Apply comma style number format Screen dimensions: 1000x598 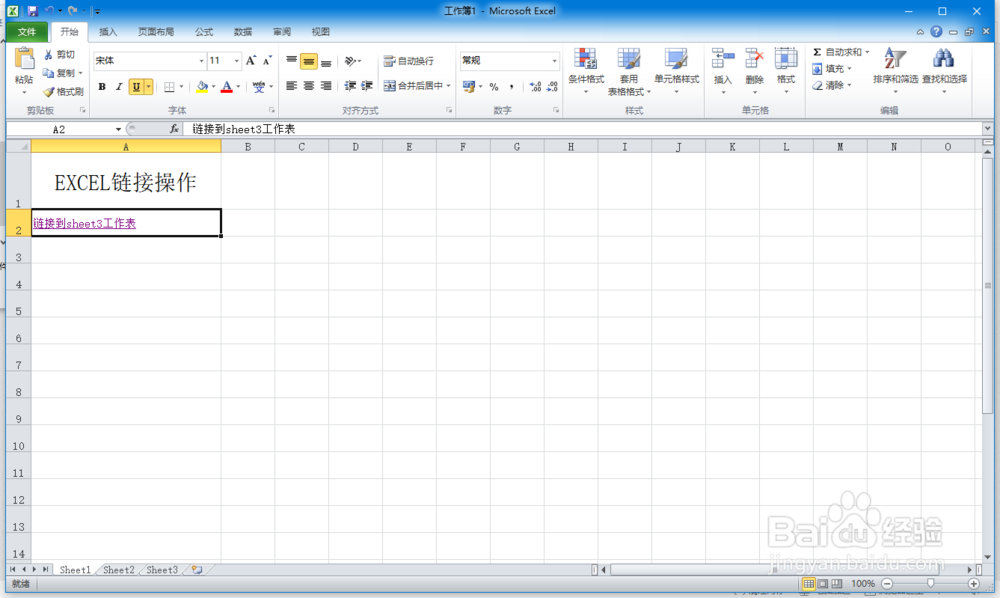tap(511, 87)
